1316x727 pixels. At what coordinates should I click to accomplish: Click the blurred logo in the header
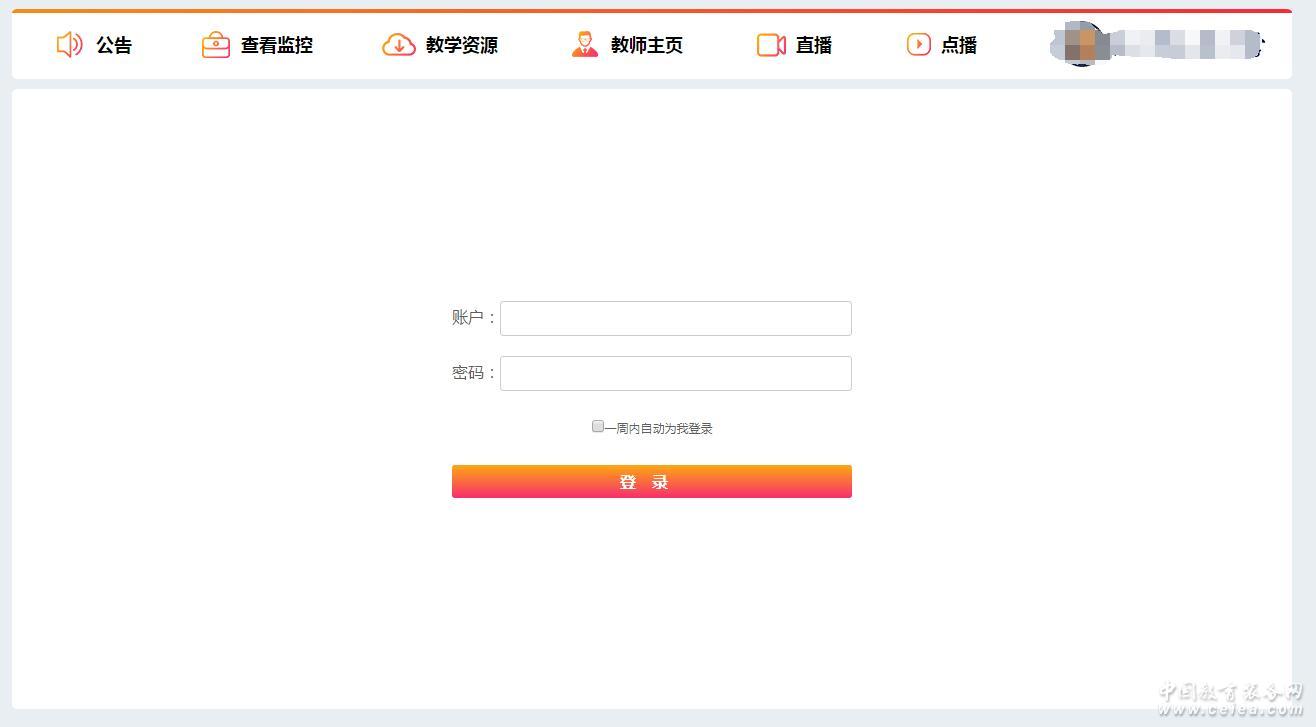pos(1158,45)
